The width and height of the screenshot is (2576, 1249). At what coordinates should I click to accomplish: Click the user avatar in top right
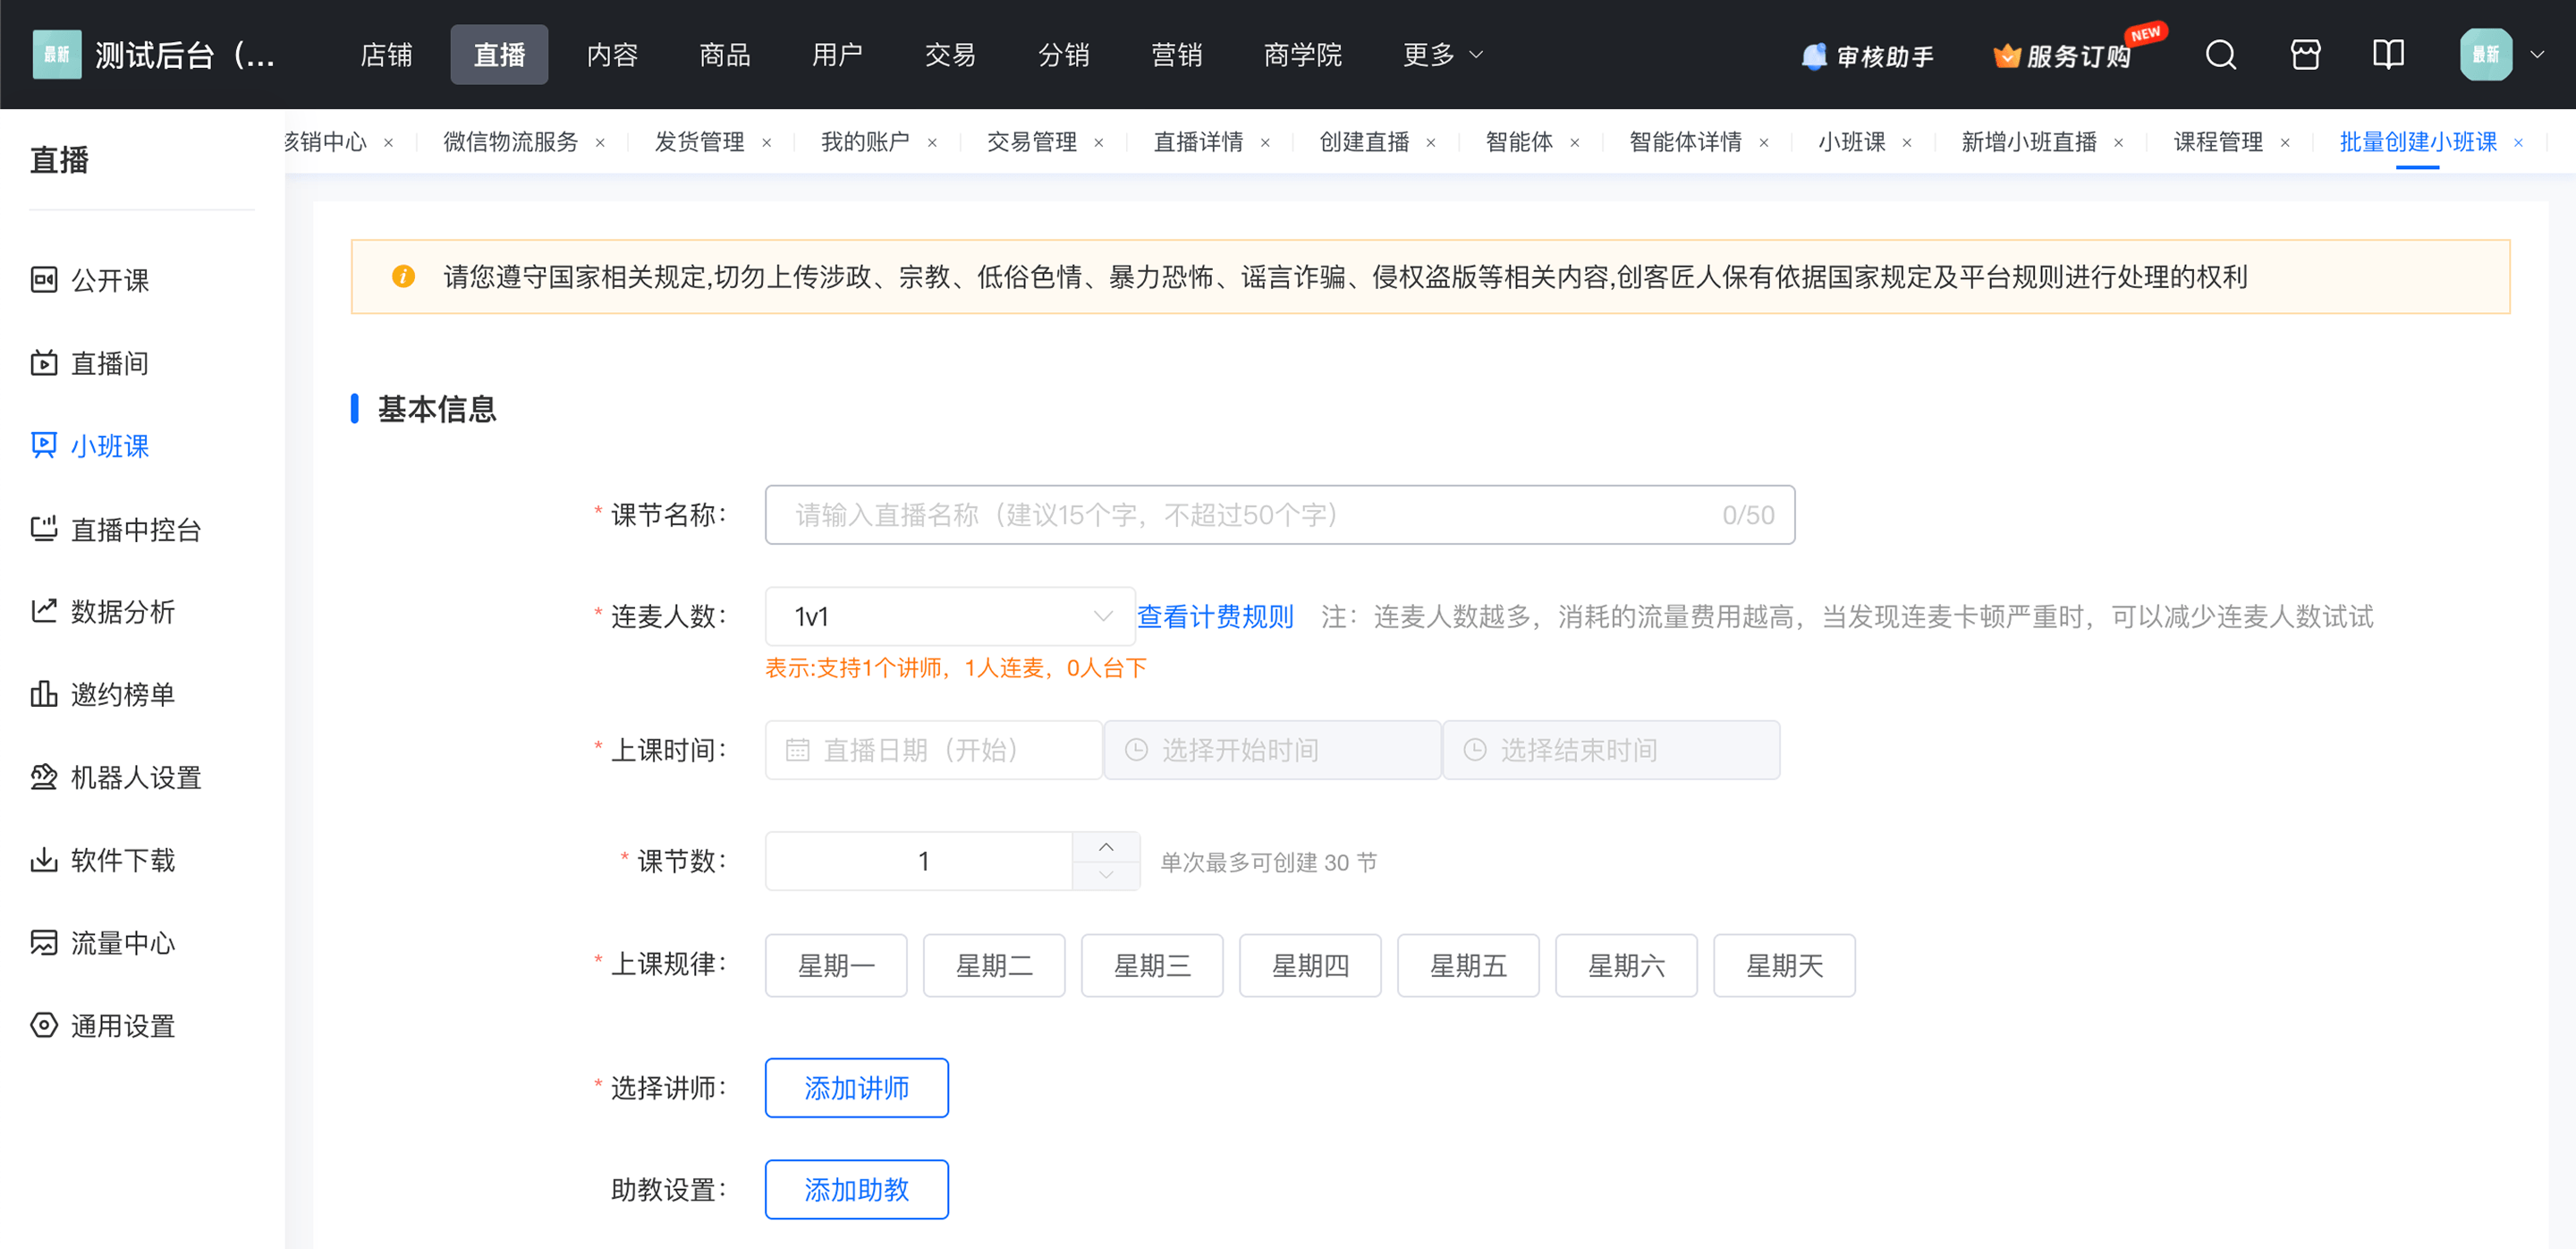[2485, 54]
